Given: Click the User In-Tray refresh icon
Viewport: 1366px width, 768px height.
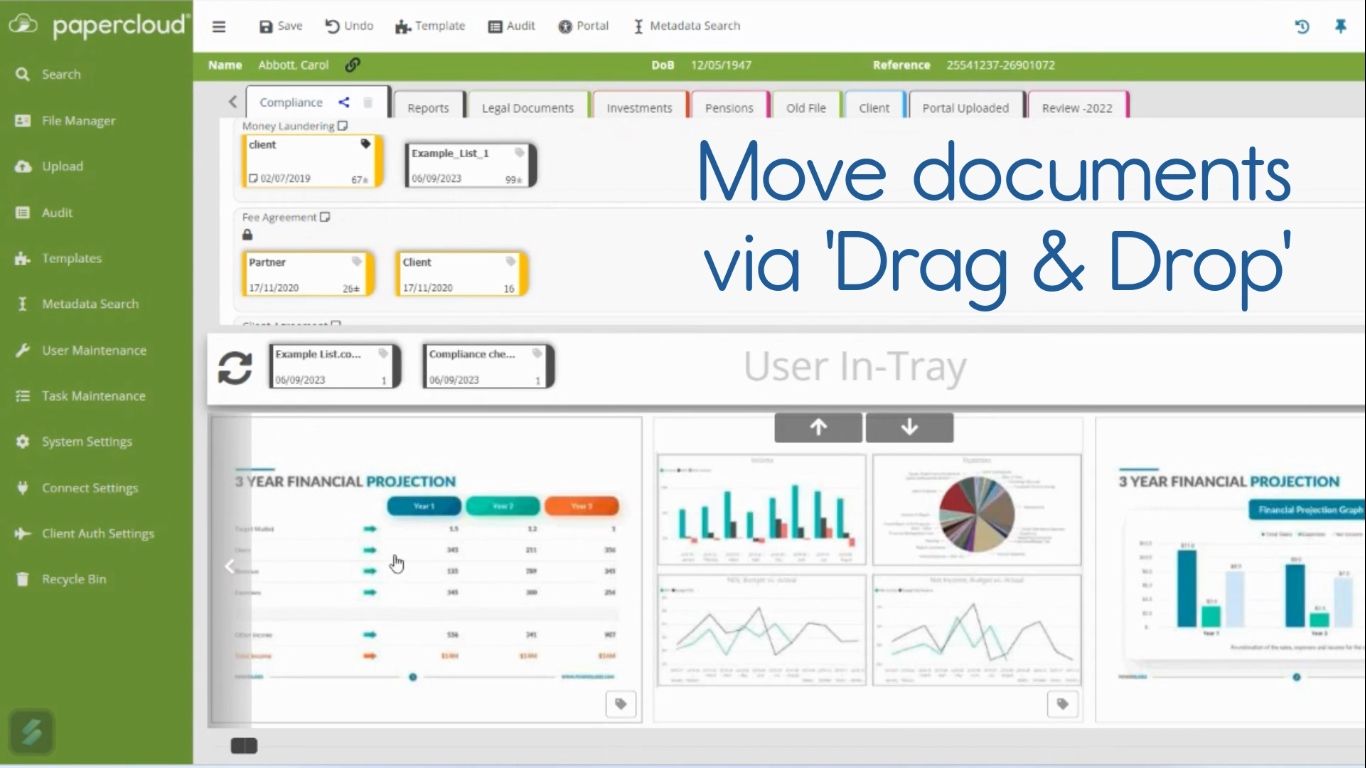Looking at the screenshot, I should 235,368.
